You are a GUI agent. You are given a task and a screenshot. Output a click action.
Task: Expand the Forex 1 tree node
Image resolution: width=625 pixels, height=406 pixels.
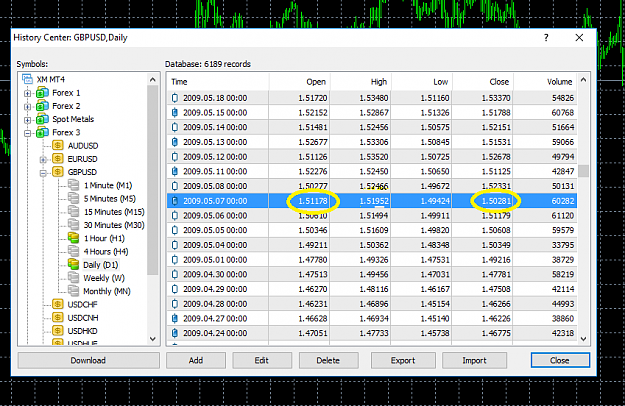27,94
